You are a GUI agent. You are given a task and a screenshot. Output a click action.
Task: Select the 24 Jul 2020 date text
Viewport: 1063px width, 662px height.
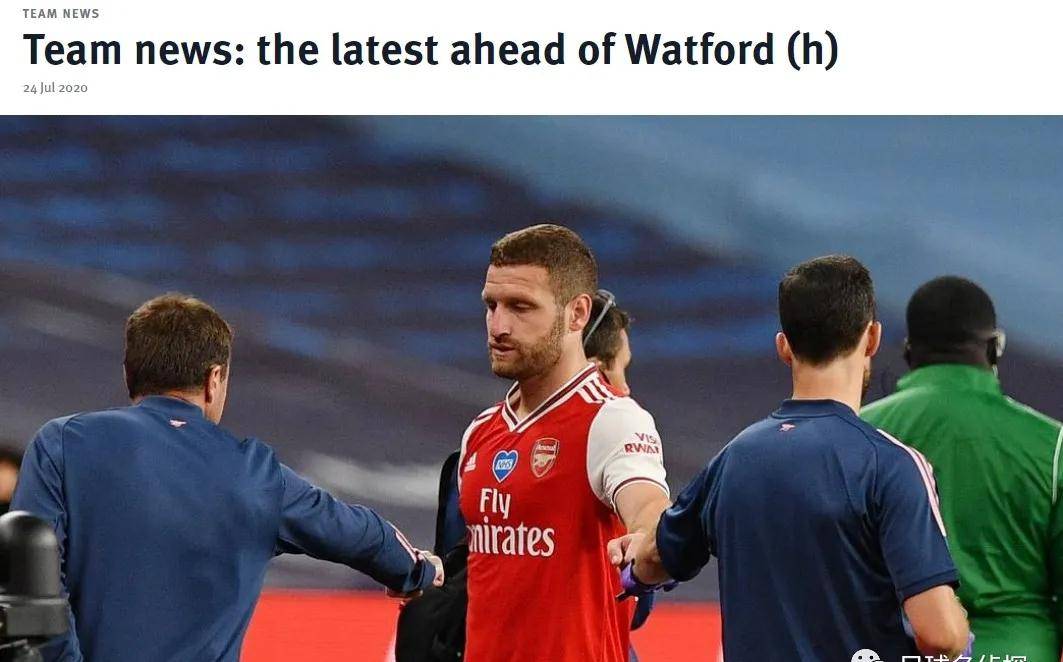56,88
